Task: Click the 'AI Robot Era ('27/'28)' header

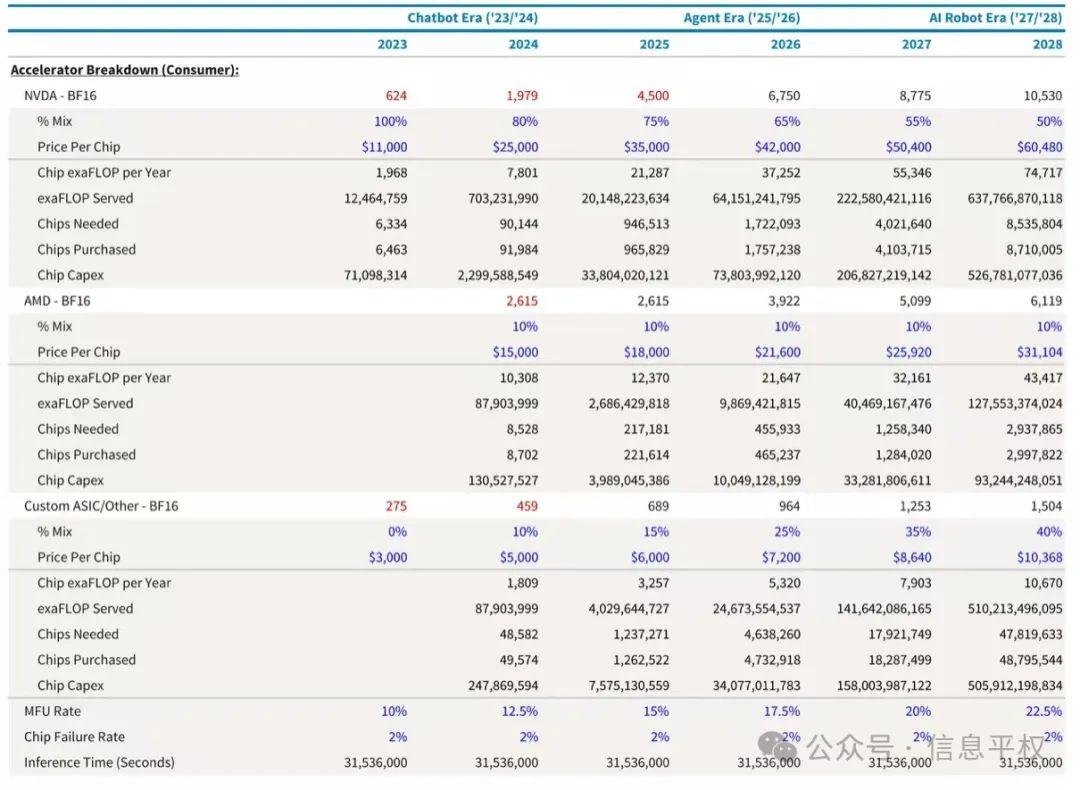Action: [996, 18]
